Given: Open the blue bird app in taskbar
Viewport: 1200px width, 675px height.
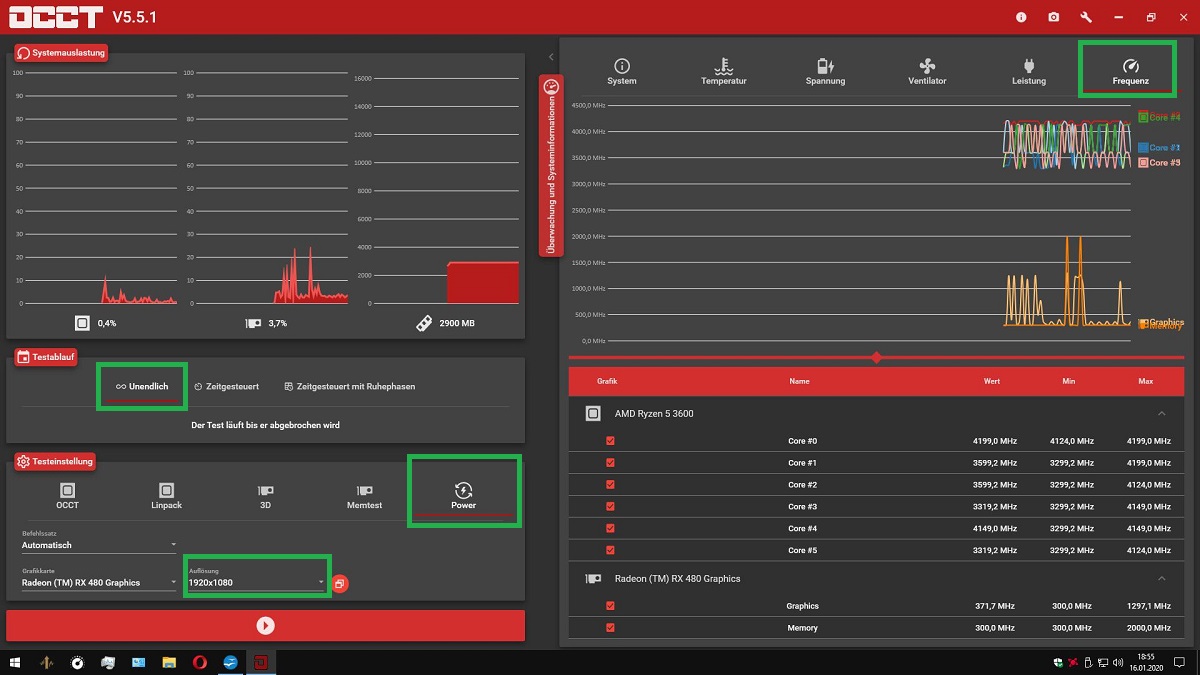Looking at the screenshot, I should 231,662.
